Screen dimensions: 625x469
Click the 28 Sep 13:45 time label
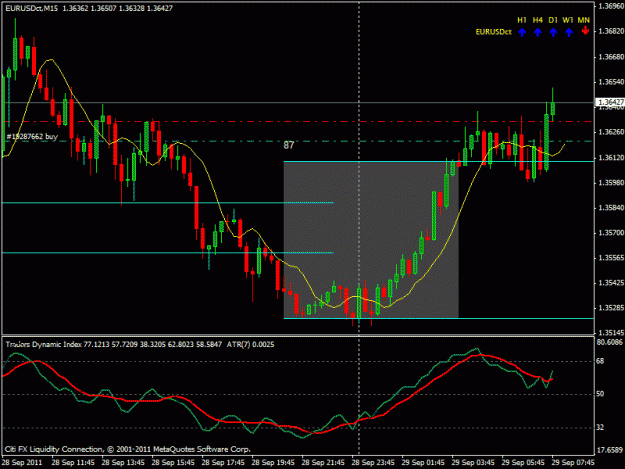123,463
